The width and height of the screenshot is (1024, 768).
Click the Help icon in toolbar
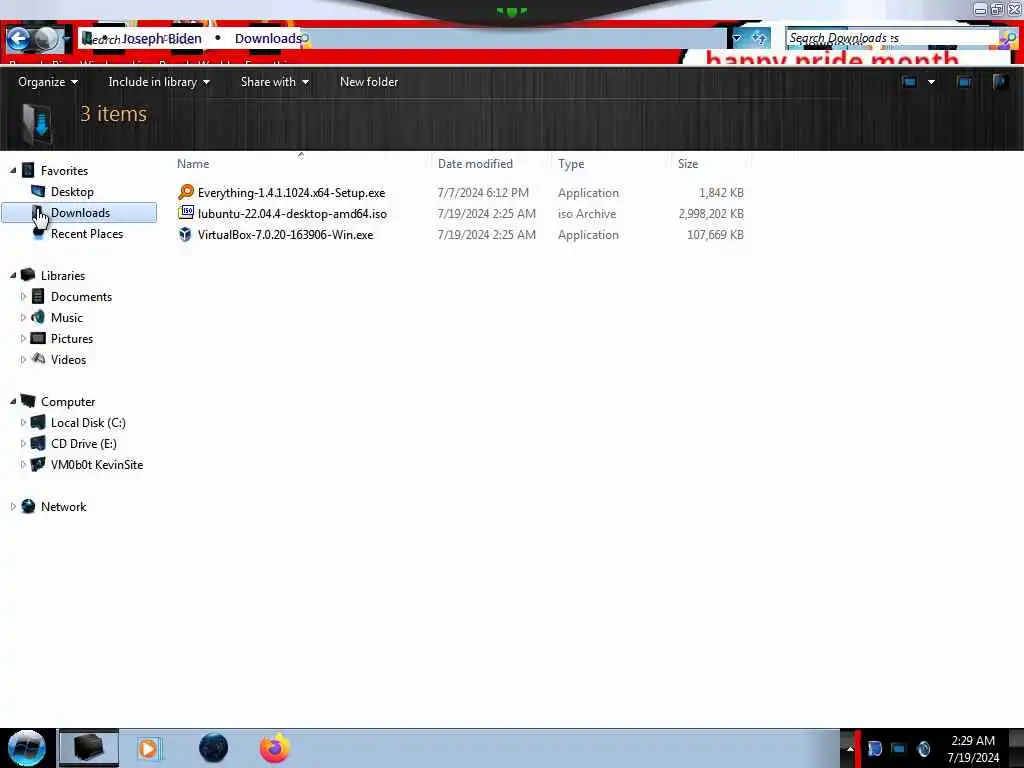click(1000, 82)
